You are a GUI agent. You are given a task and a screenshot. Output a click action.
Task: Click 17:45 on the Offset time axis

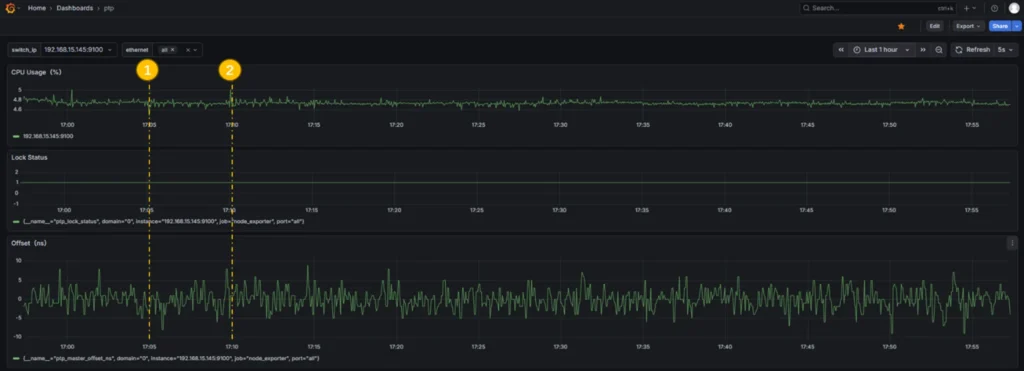click(x=807, y=347)
